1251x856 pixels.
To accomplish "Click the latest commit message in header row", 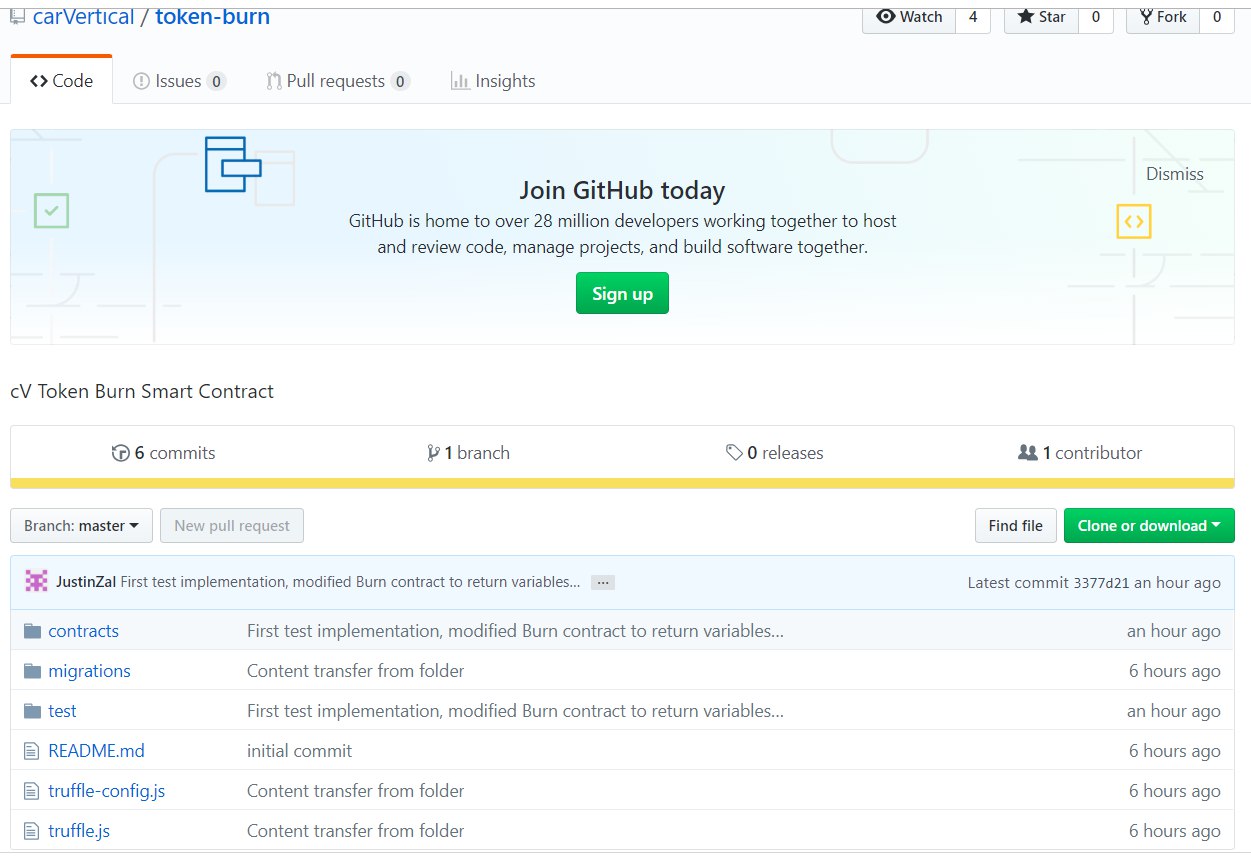I will click(350, 582).
